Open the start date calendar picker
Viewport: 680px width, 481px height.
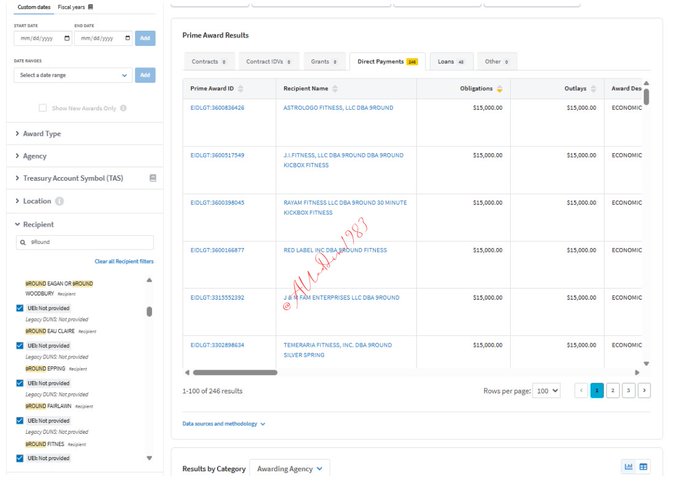pyautogui.click(x=67, y=38)
